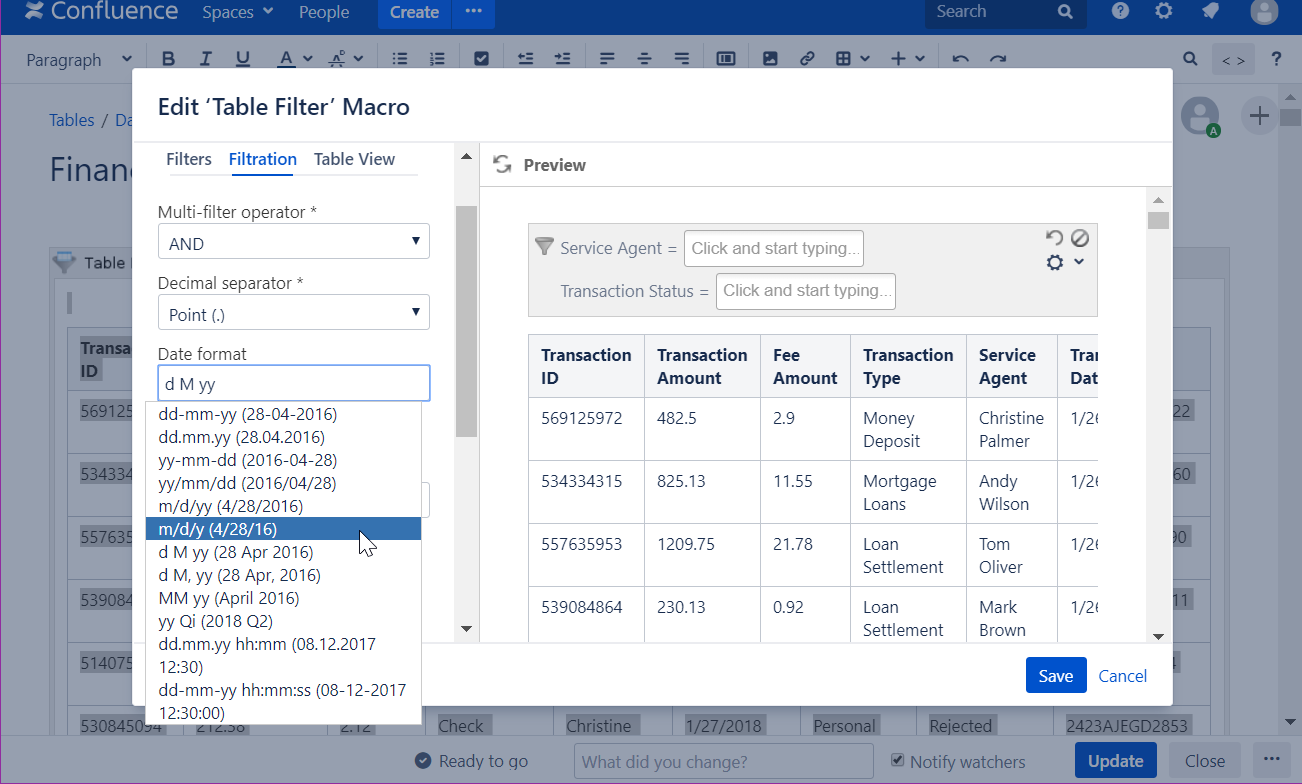Image resolution: width=1302 pixels, height=784 pixels.
Task: Click the Insert link icon
Action: coord(807,59)
